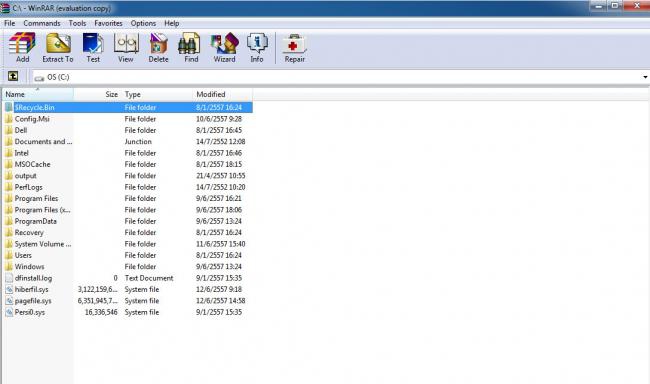Go up one folder level
This screenshot has width=650, height=384.
(13, 76)
